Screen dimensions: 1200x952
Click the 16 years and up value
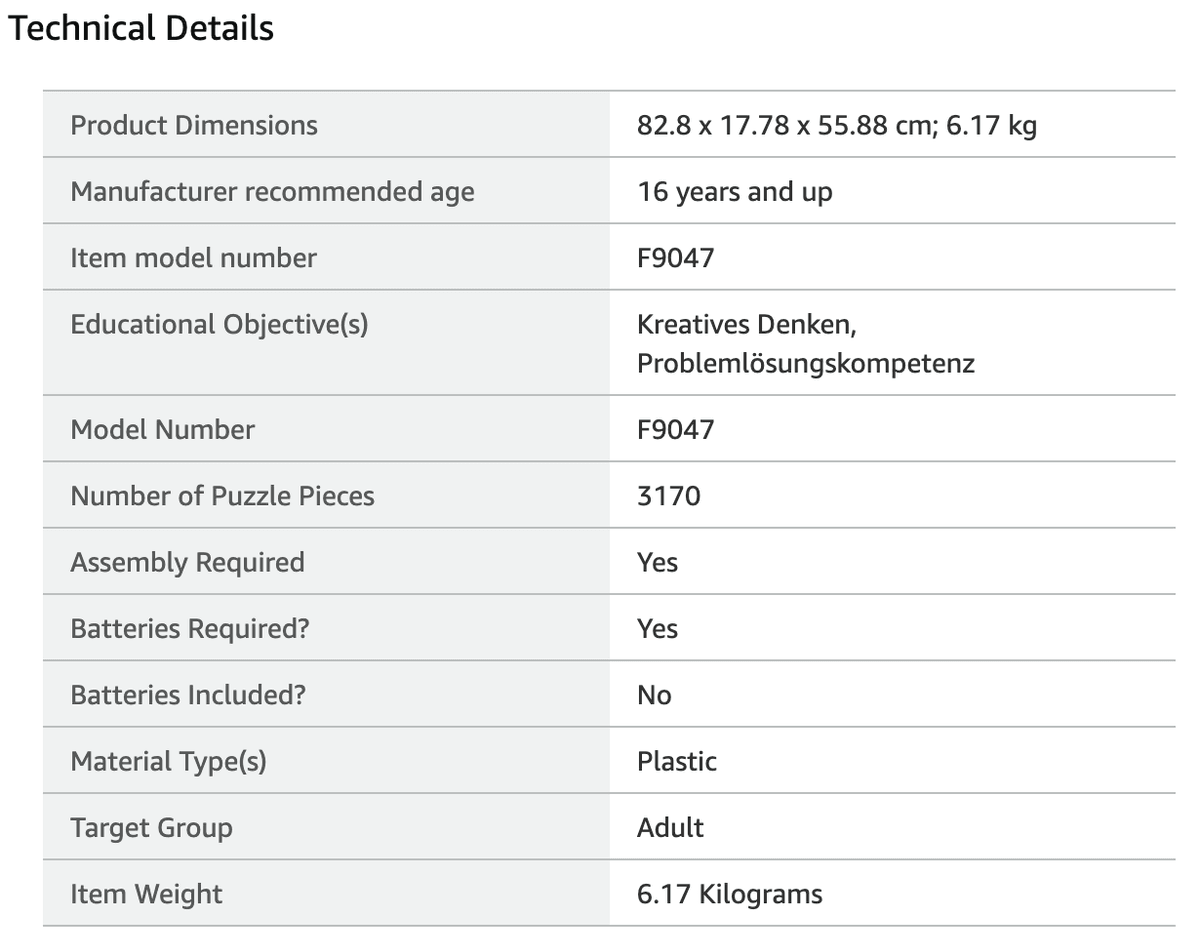point(735,191)
